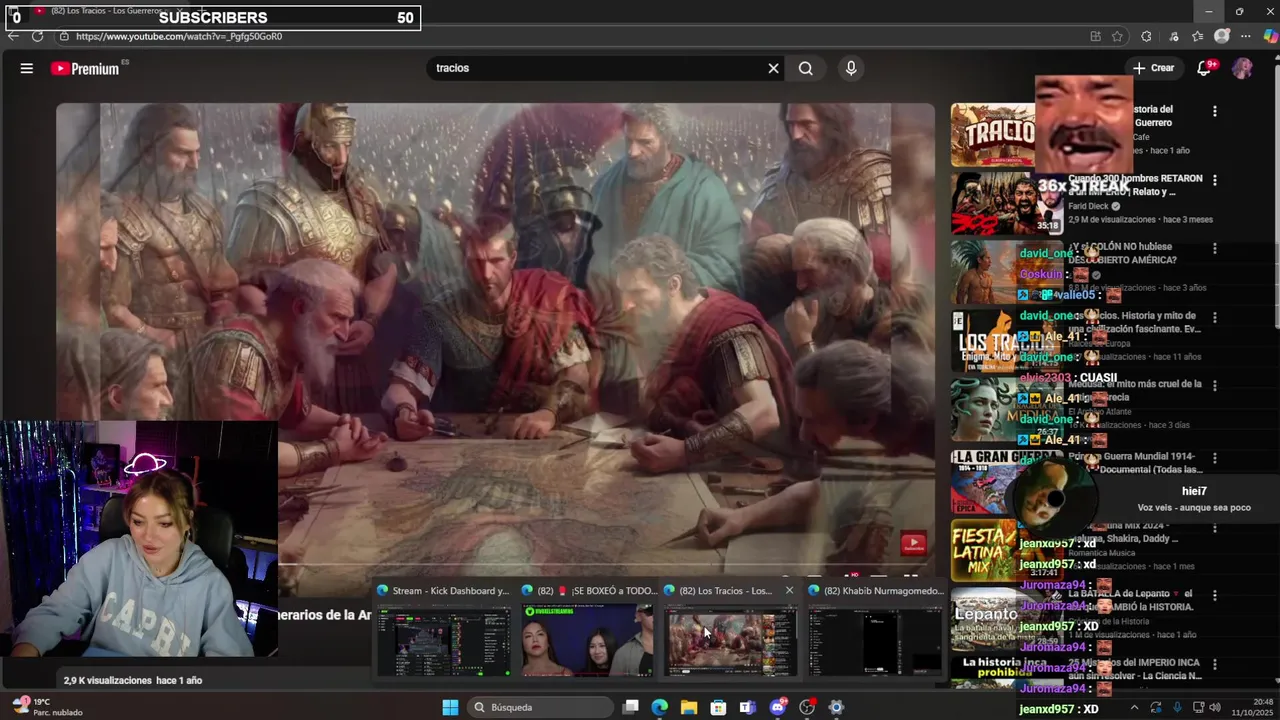Open the YouTube guide hamburger menu
1280x720 pixels.
[x=27, y=68]
